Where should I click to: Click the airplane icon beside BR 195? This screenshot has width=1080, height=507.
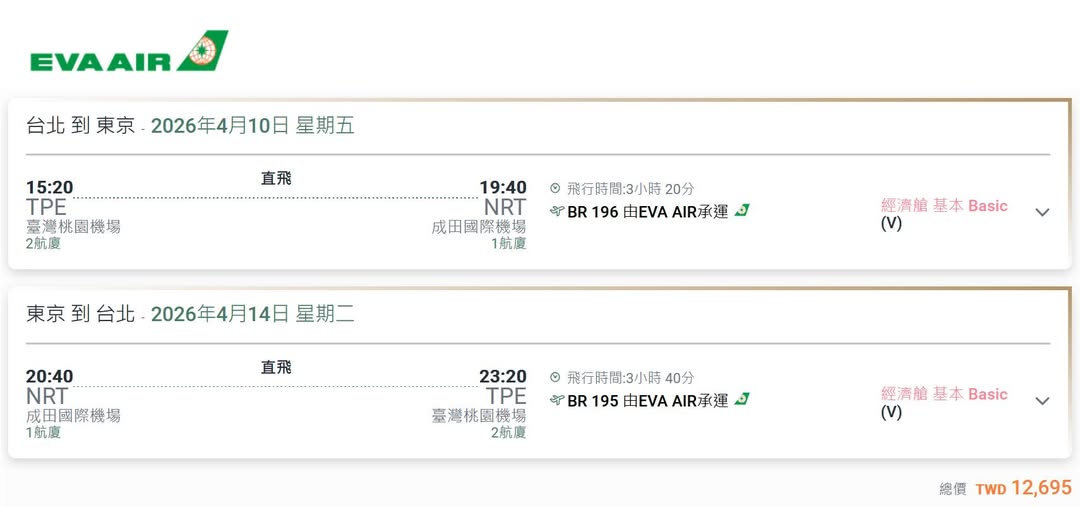pos(557,400)
